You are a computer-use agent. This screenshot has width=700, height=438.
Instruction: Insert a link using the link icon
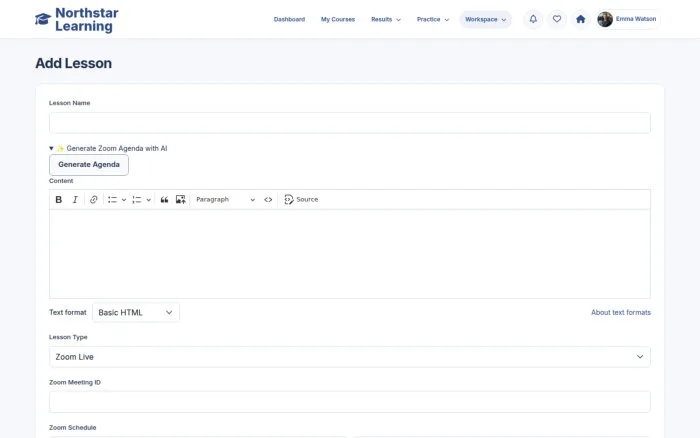click(93, 200)
